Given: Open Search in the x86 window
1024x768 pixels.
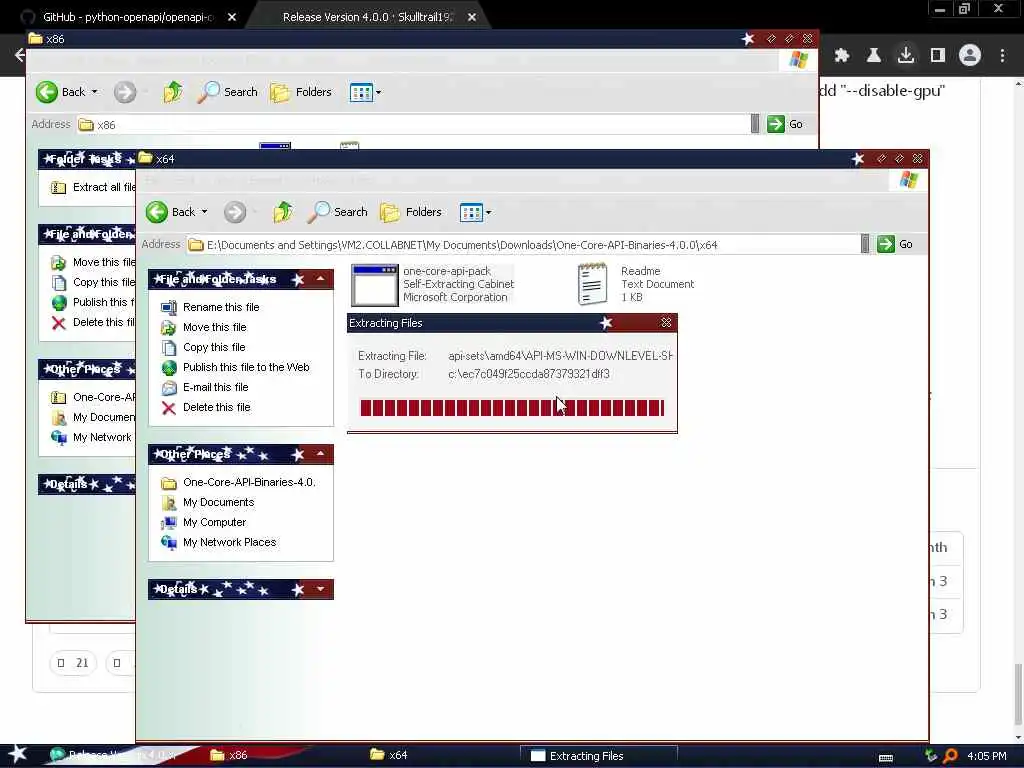Looking at the screenshot, I should (228, 92).
